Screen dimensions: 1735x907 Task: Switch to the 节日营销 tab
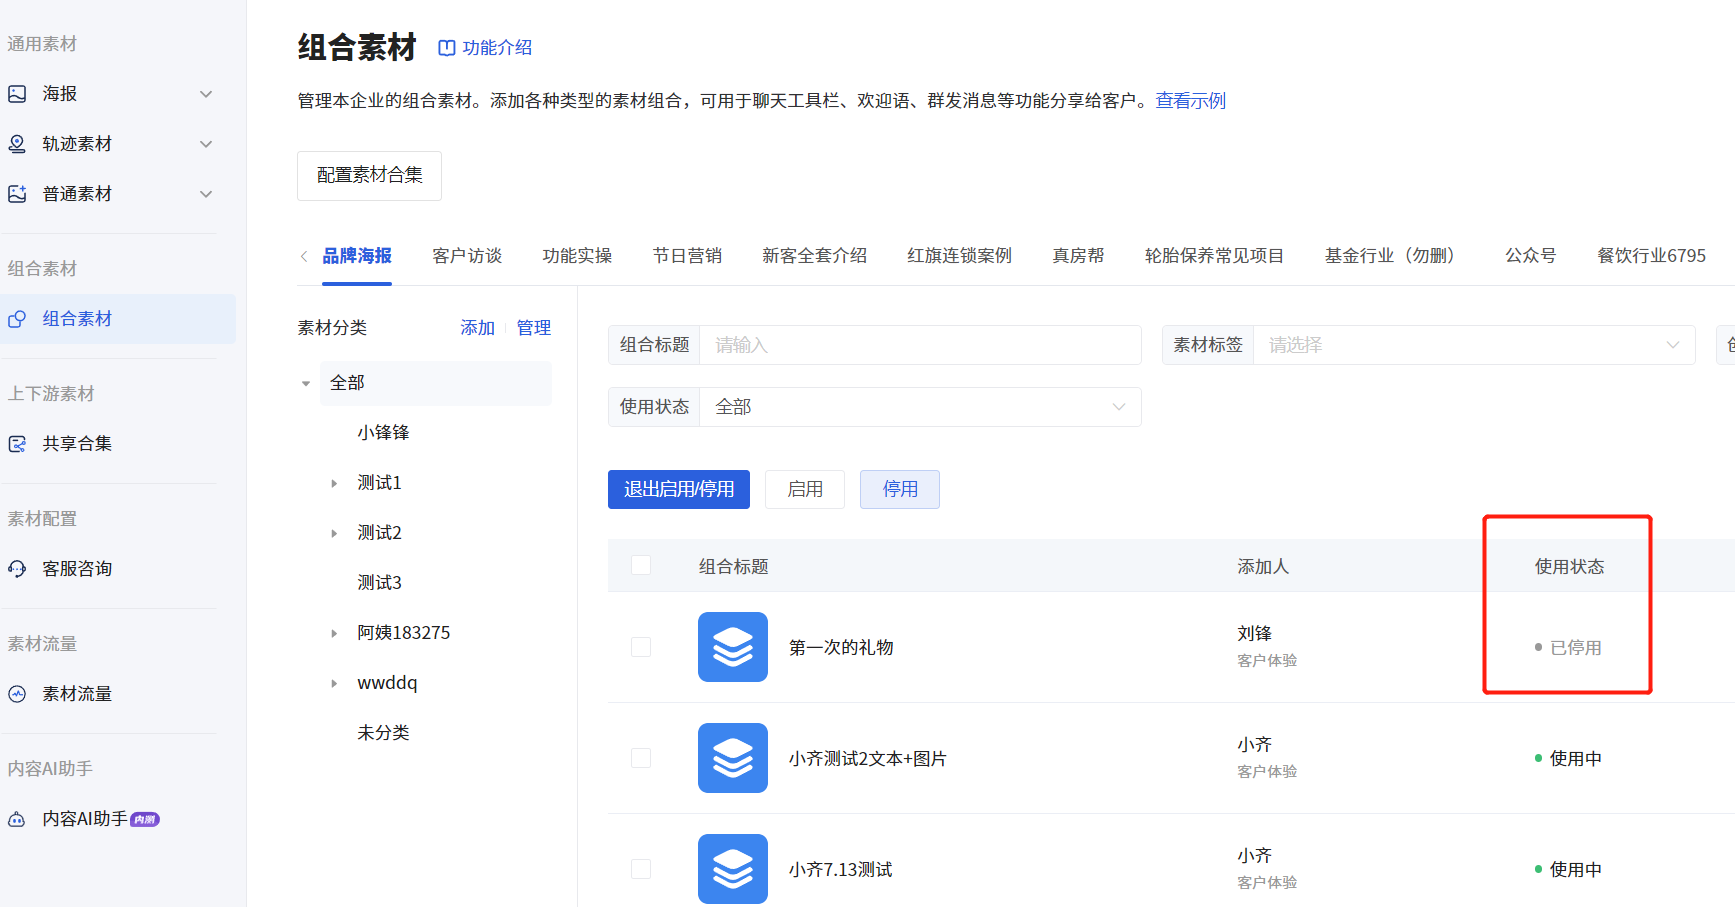[x=687, y=256]
